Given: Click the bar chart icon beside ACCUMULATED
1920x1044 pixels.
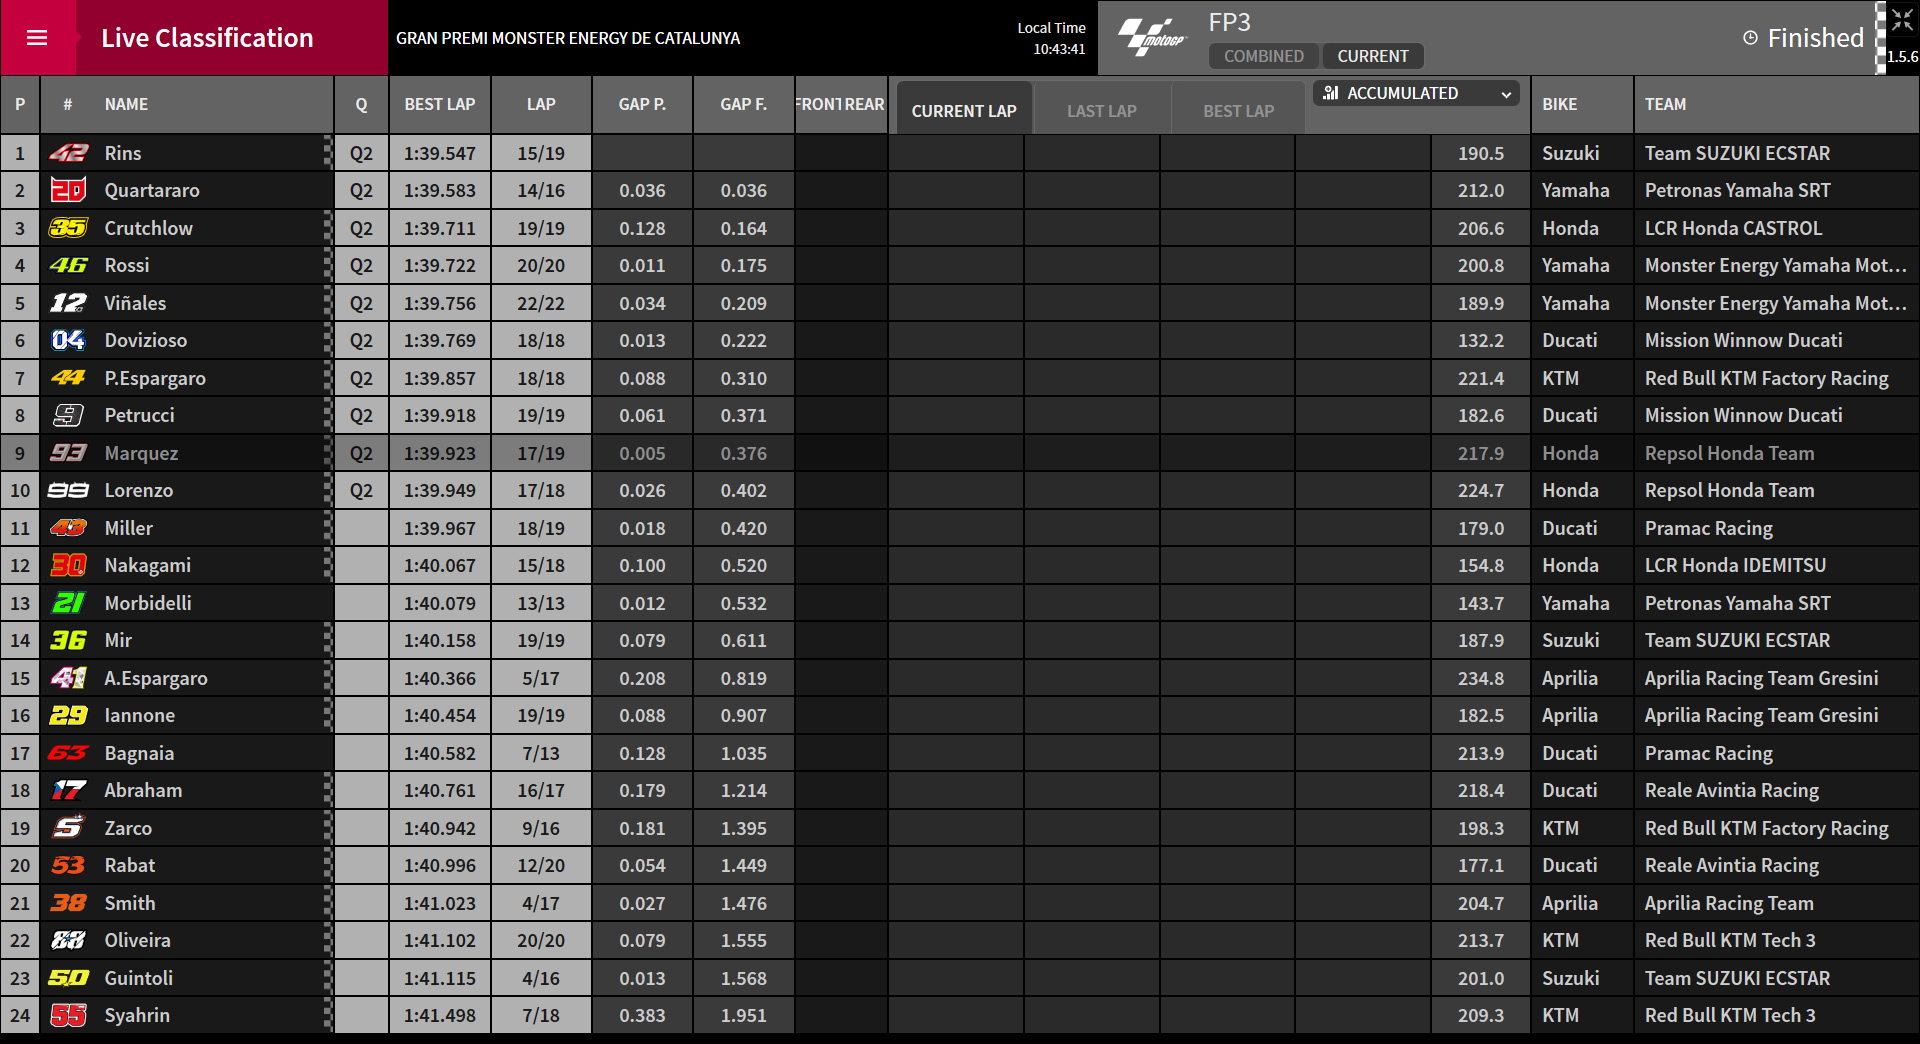Looking at the screenshot, I should pyautogui.click(x=1330, y=93).
